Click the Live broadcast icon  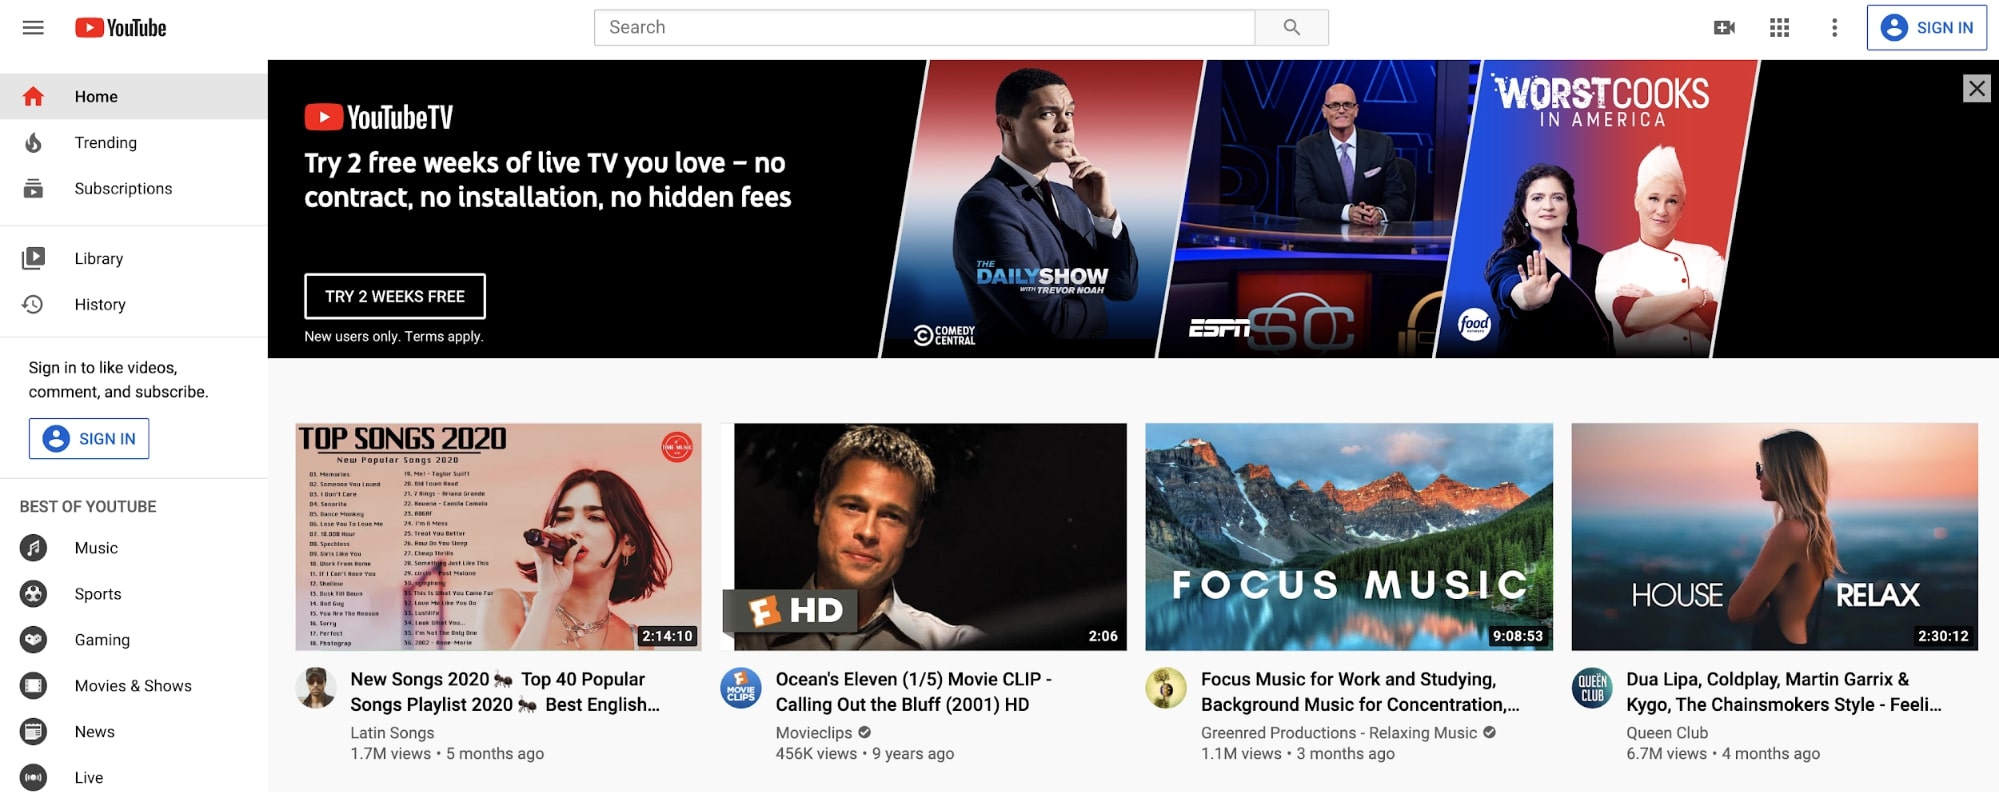pyautogui.click(x=33, y=777)
